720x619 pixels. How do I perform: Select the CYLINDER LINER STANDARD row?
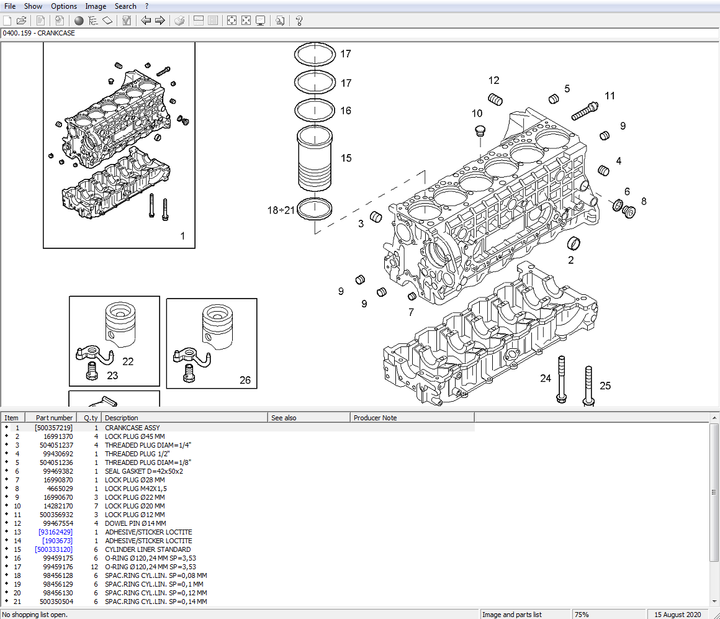coord(238,550)
